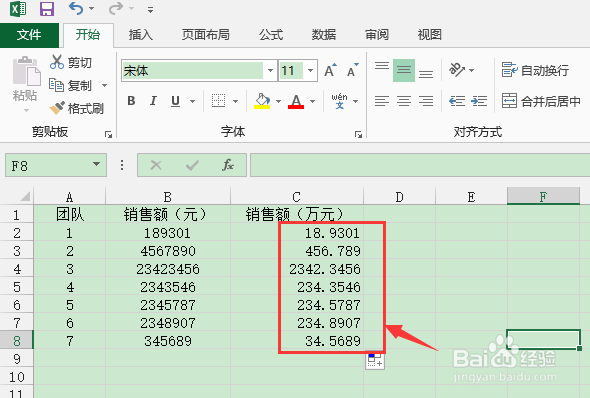This screenshot has width=590, height=398.
Task: Open the Customize Quick Access Toolbar arrow
Action: click(150, 9)
